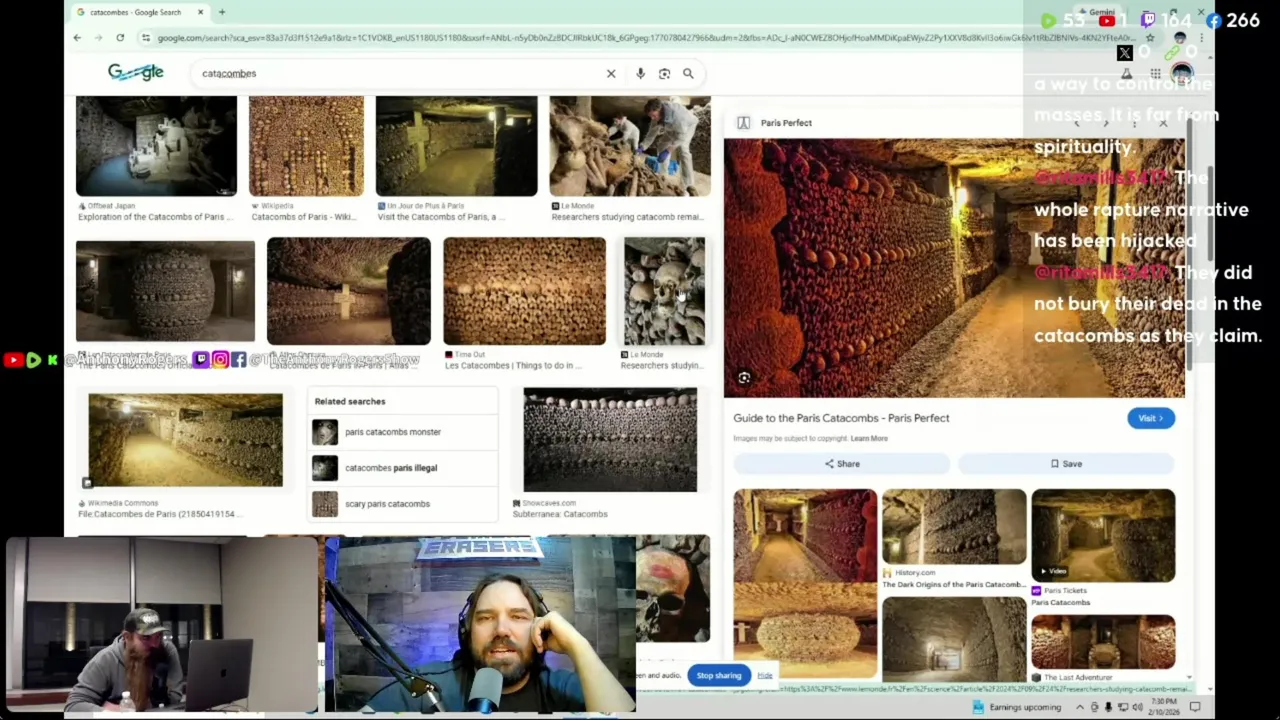Open the Time Out Les Catacombes thumbnail
This screenshot has width=1280, height=720.
click(524, 291)
